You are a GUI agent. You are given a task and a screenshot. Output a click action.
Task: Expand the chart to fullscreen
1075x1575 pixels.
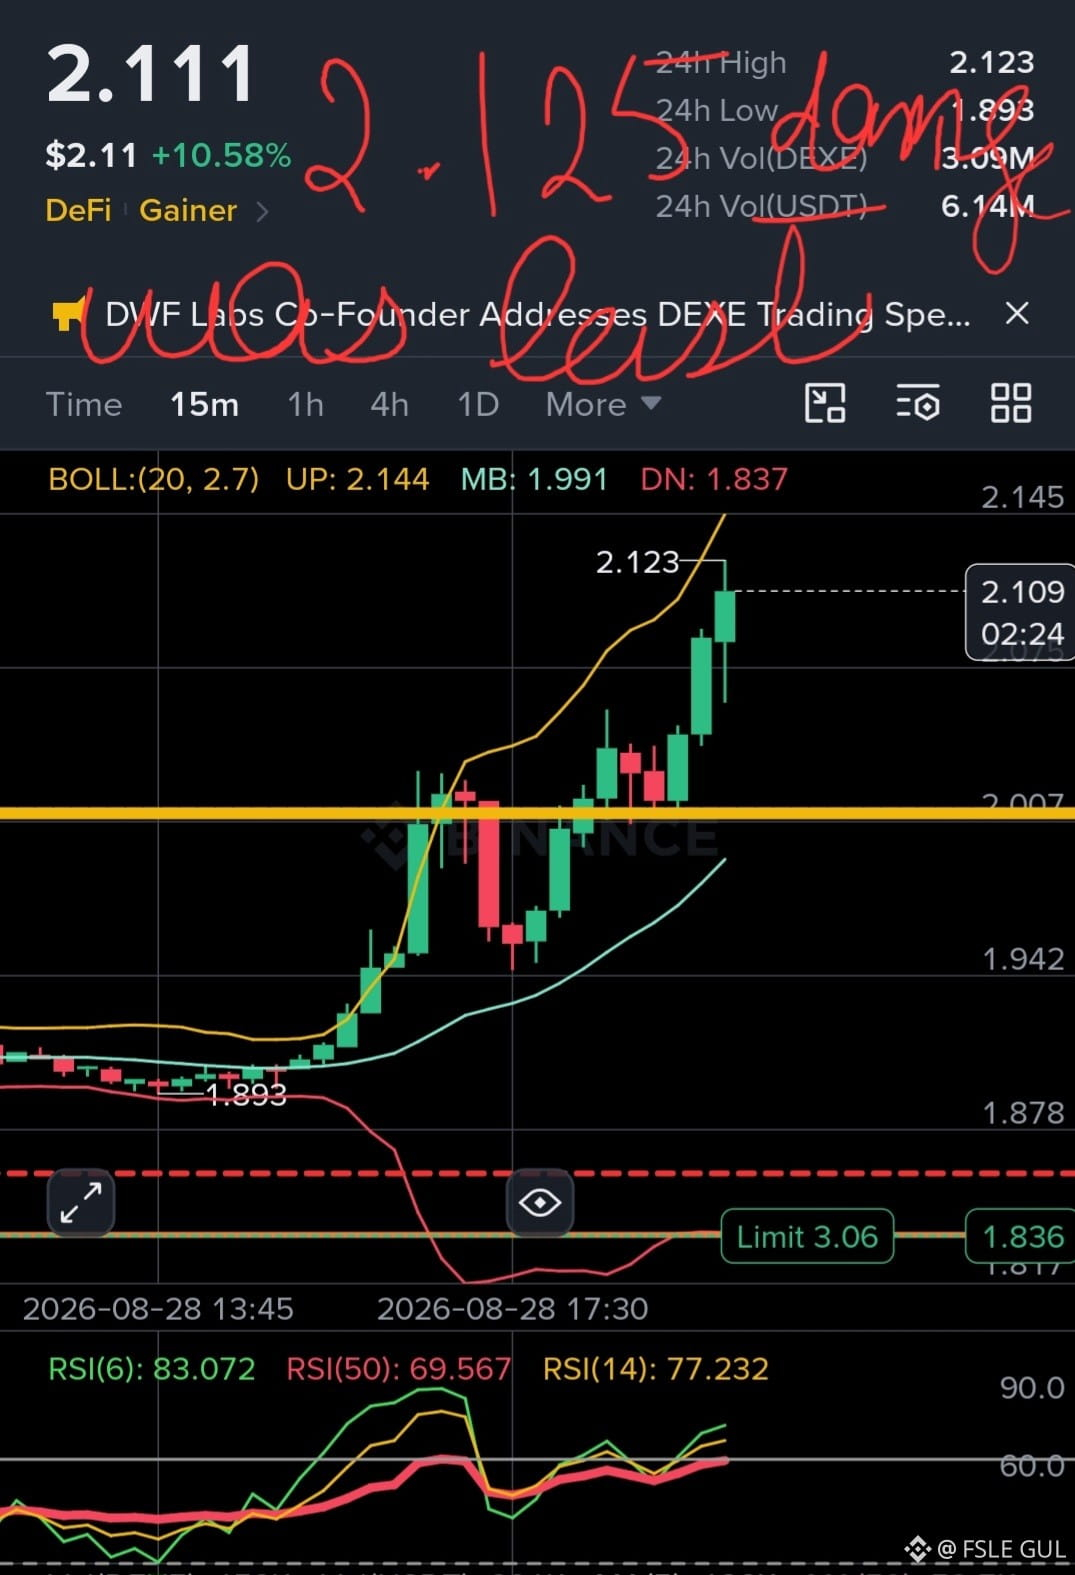point(81,1203)
